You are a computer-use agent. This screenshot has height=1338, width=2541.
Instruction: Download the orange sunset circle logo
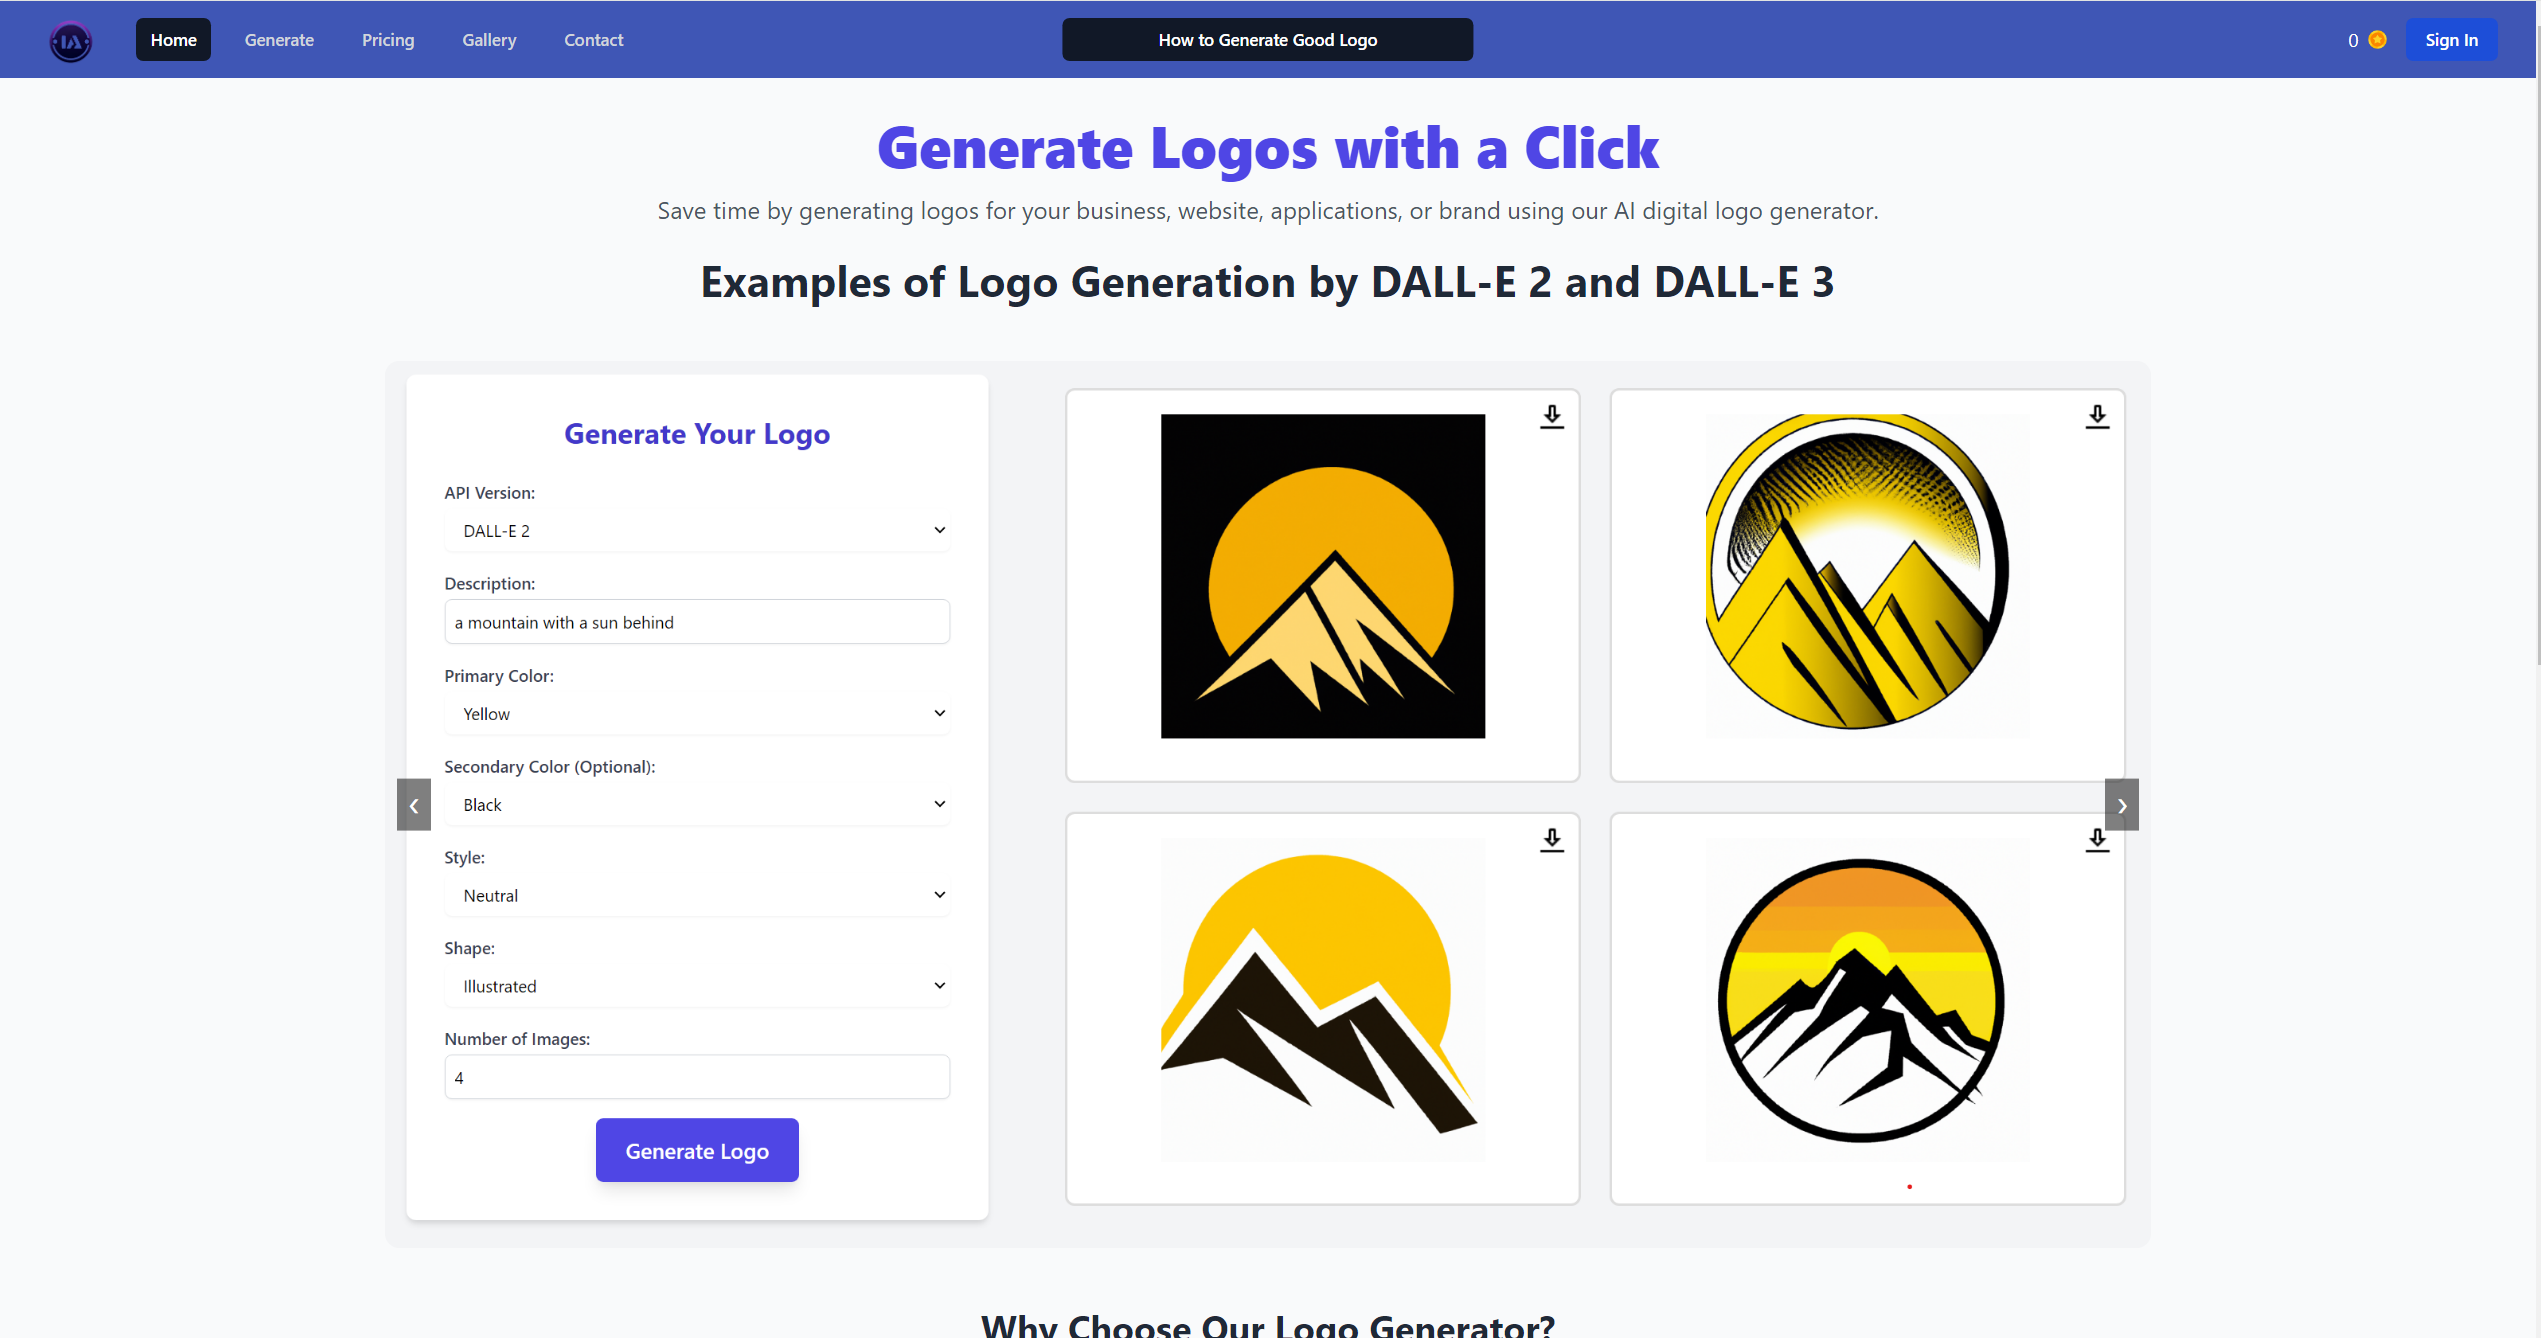click(2097, 840)
